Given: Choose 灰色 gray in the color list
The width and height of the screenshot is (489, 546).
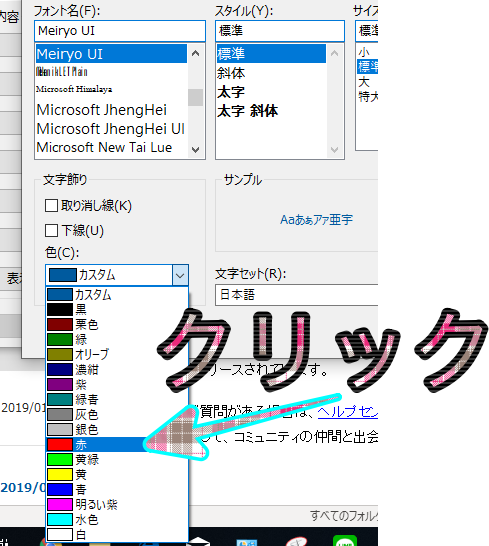Looking at the screenshot, I should [x=117, y=414].
